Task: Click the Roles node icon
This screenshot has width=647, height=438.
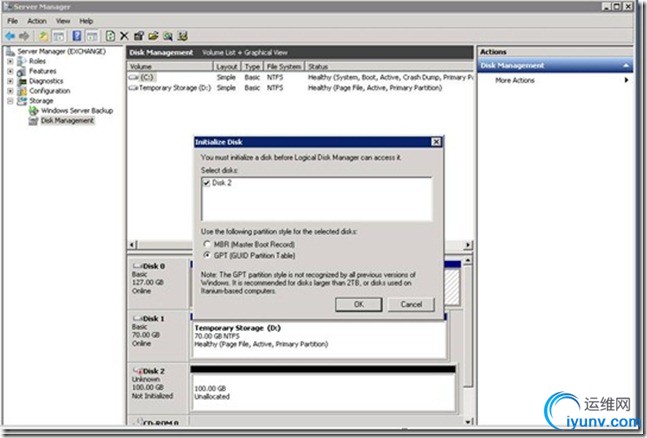Action: [22, 61]
